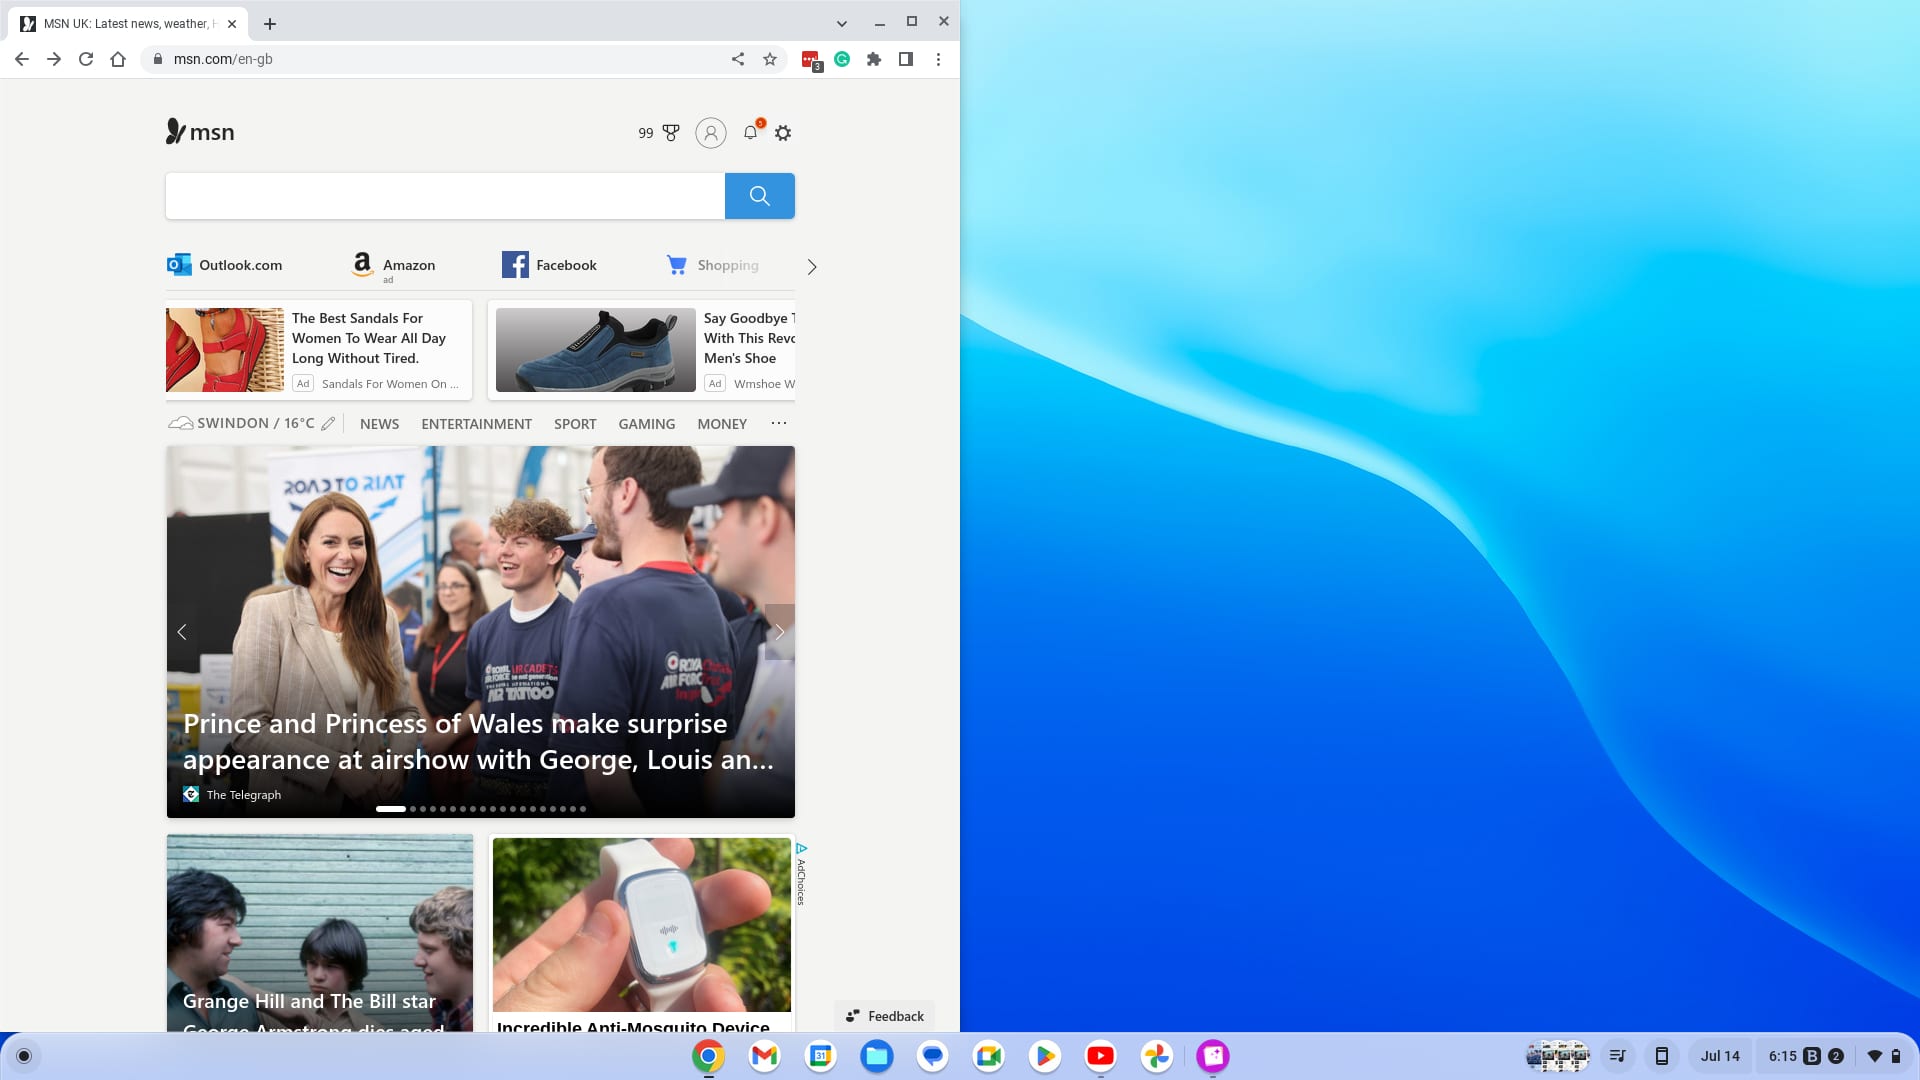Launch YouTube from shelf

[x=1101, y=1056]
